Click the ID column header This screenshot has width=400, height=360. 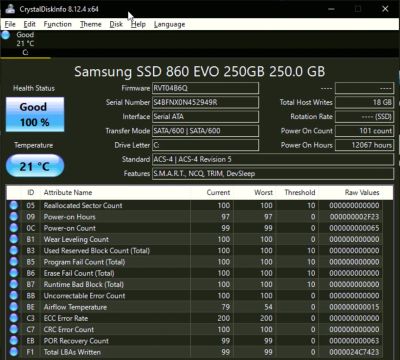(x=31, y=193)
